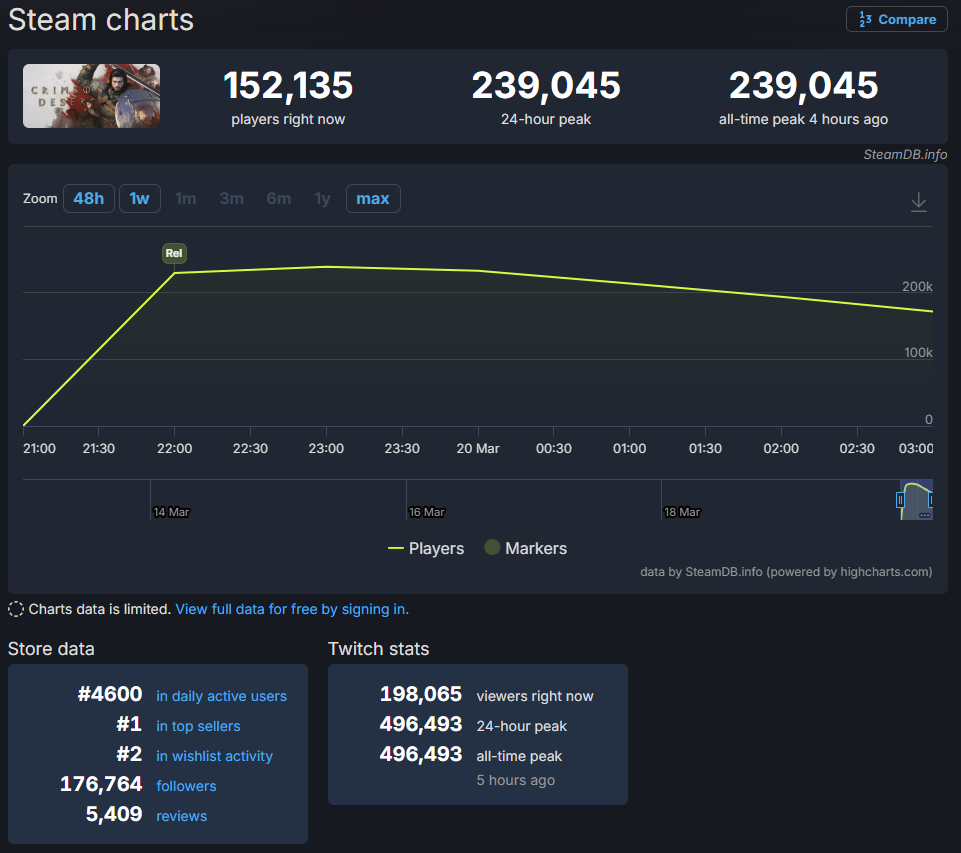Set chart zoom to max

click(373, 199)
